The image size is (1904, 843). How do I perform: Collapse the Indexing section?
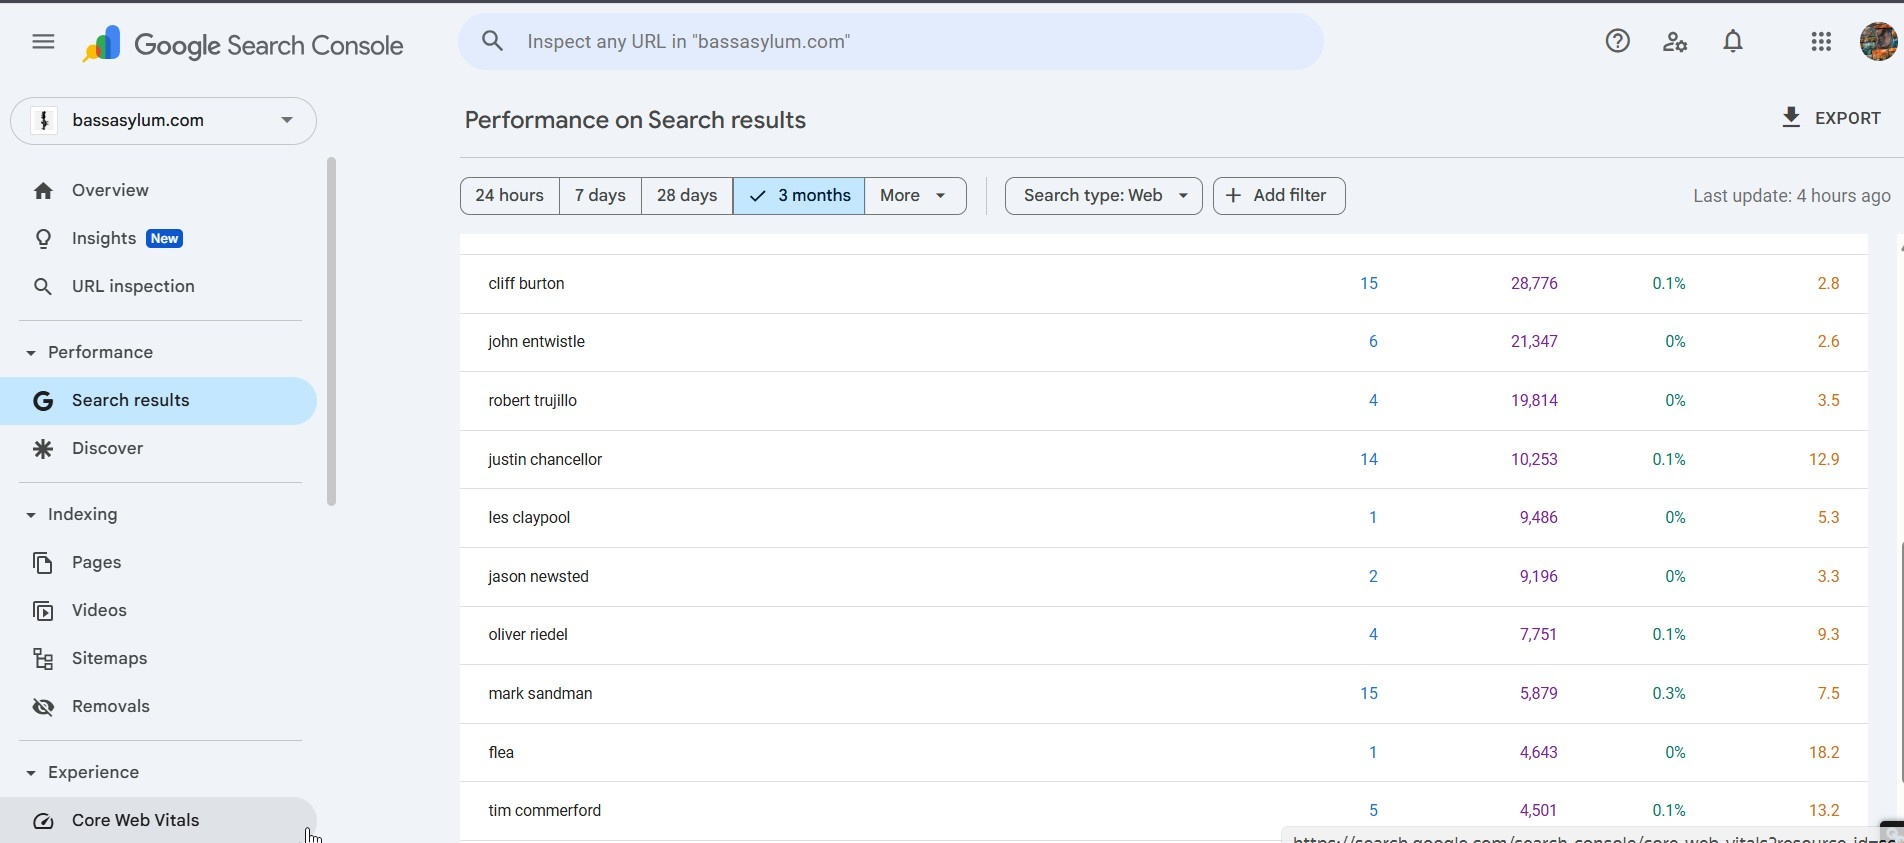tap(31, 515)
